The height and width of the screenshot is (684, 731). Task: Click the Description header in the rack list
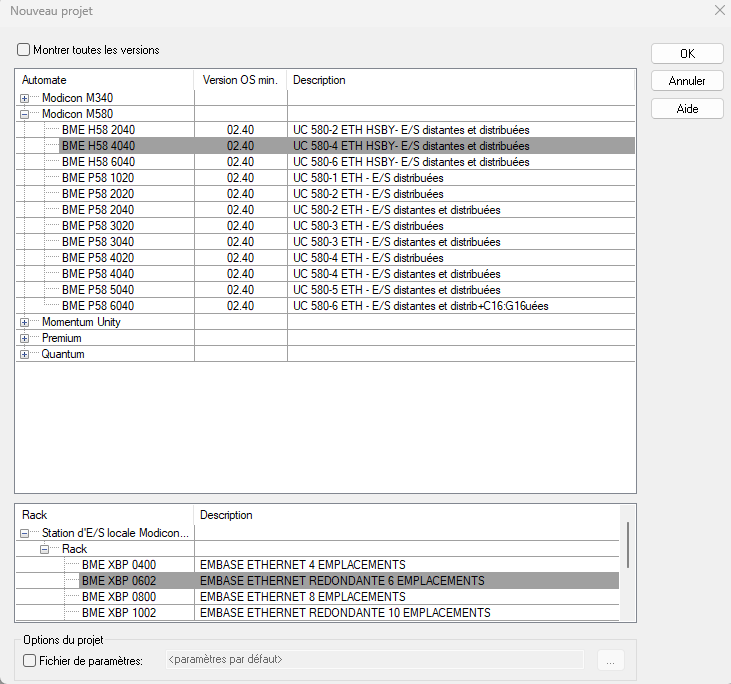click(407, 515)
